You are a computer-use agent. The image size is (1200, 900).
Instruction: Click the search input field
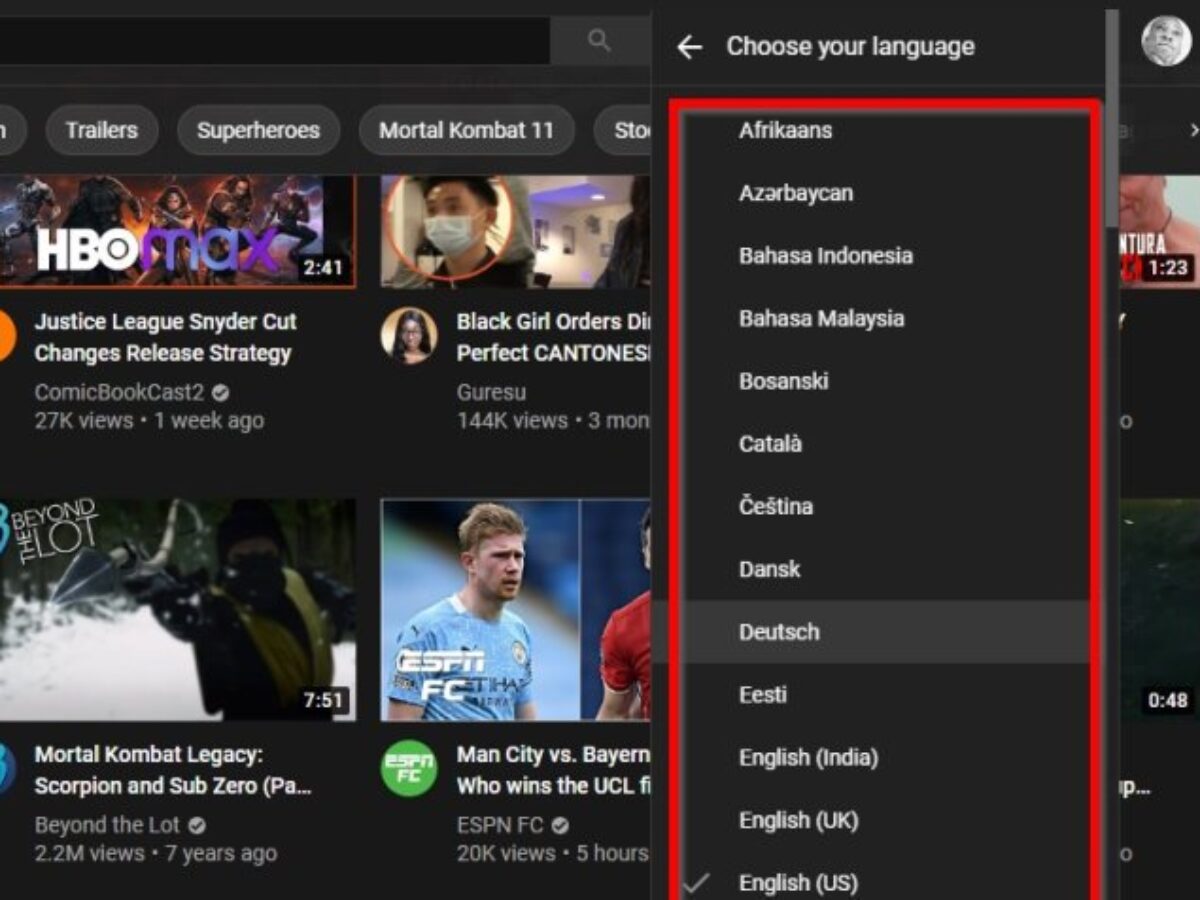pyautogui.click(x=274, y=40)
